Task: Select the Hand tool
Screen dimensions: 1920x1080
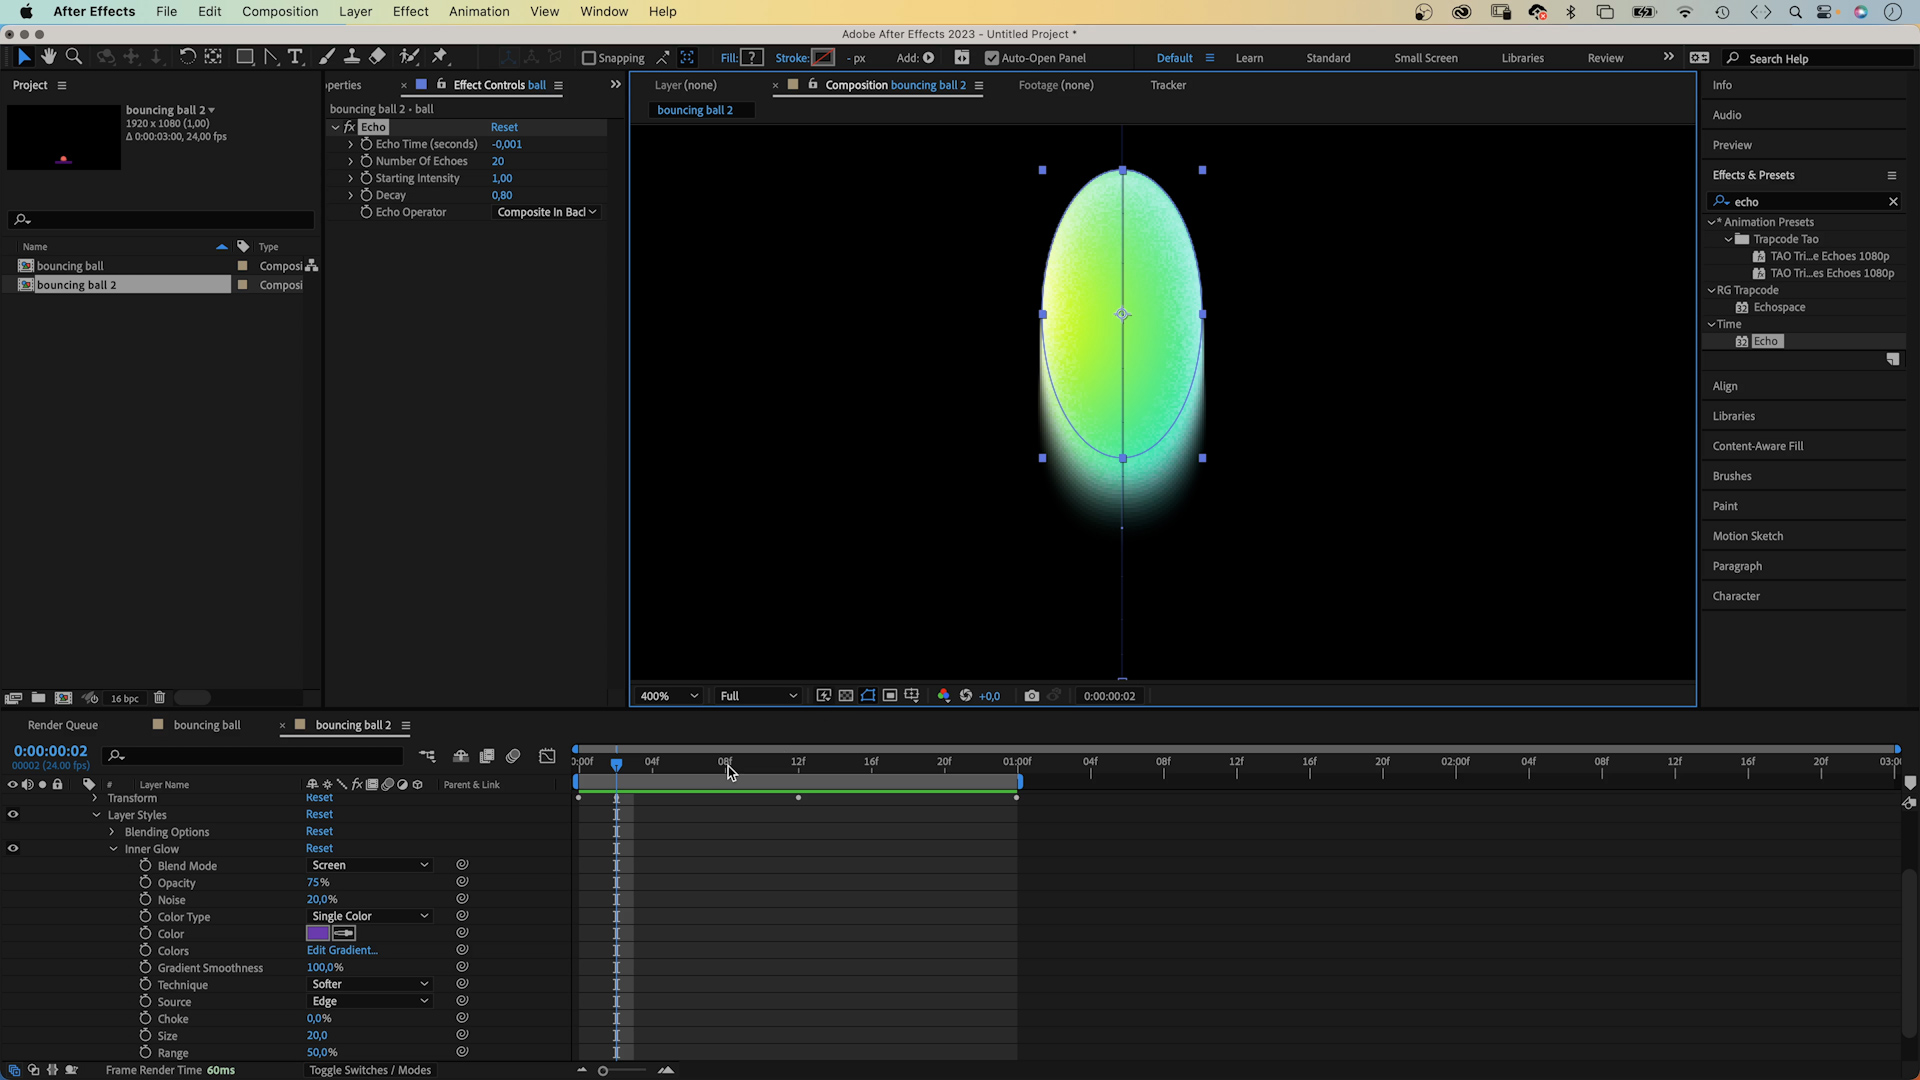Action: pyautogui.click(x=48, y=57)
